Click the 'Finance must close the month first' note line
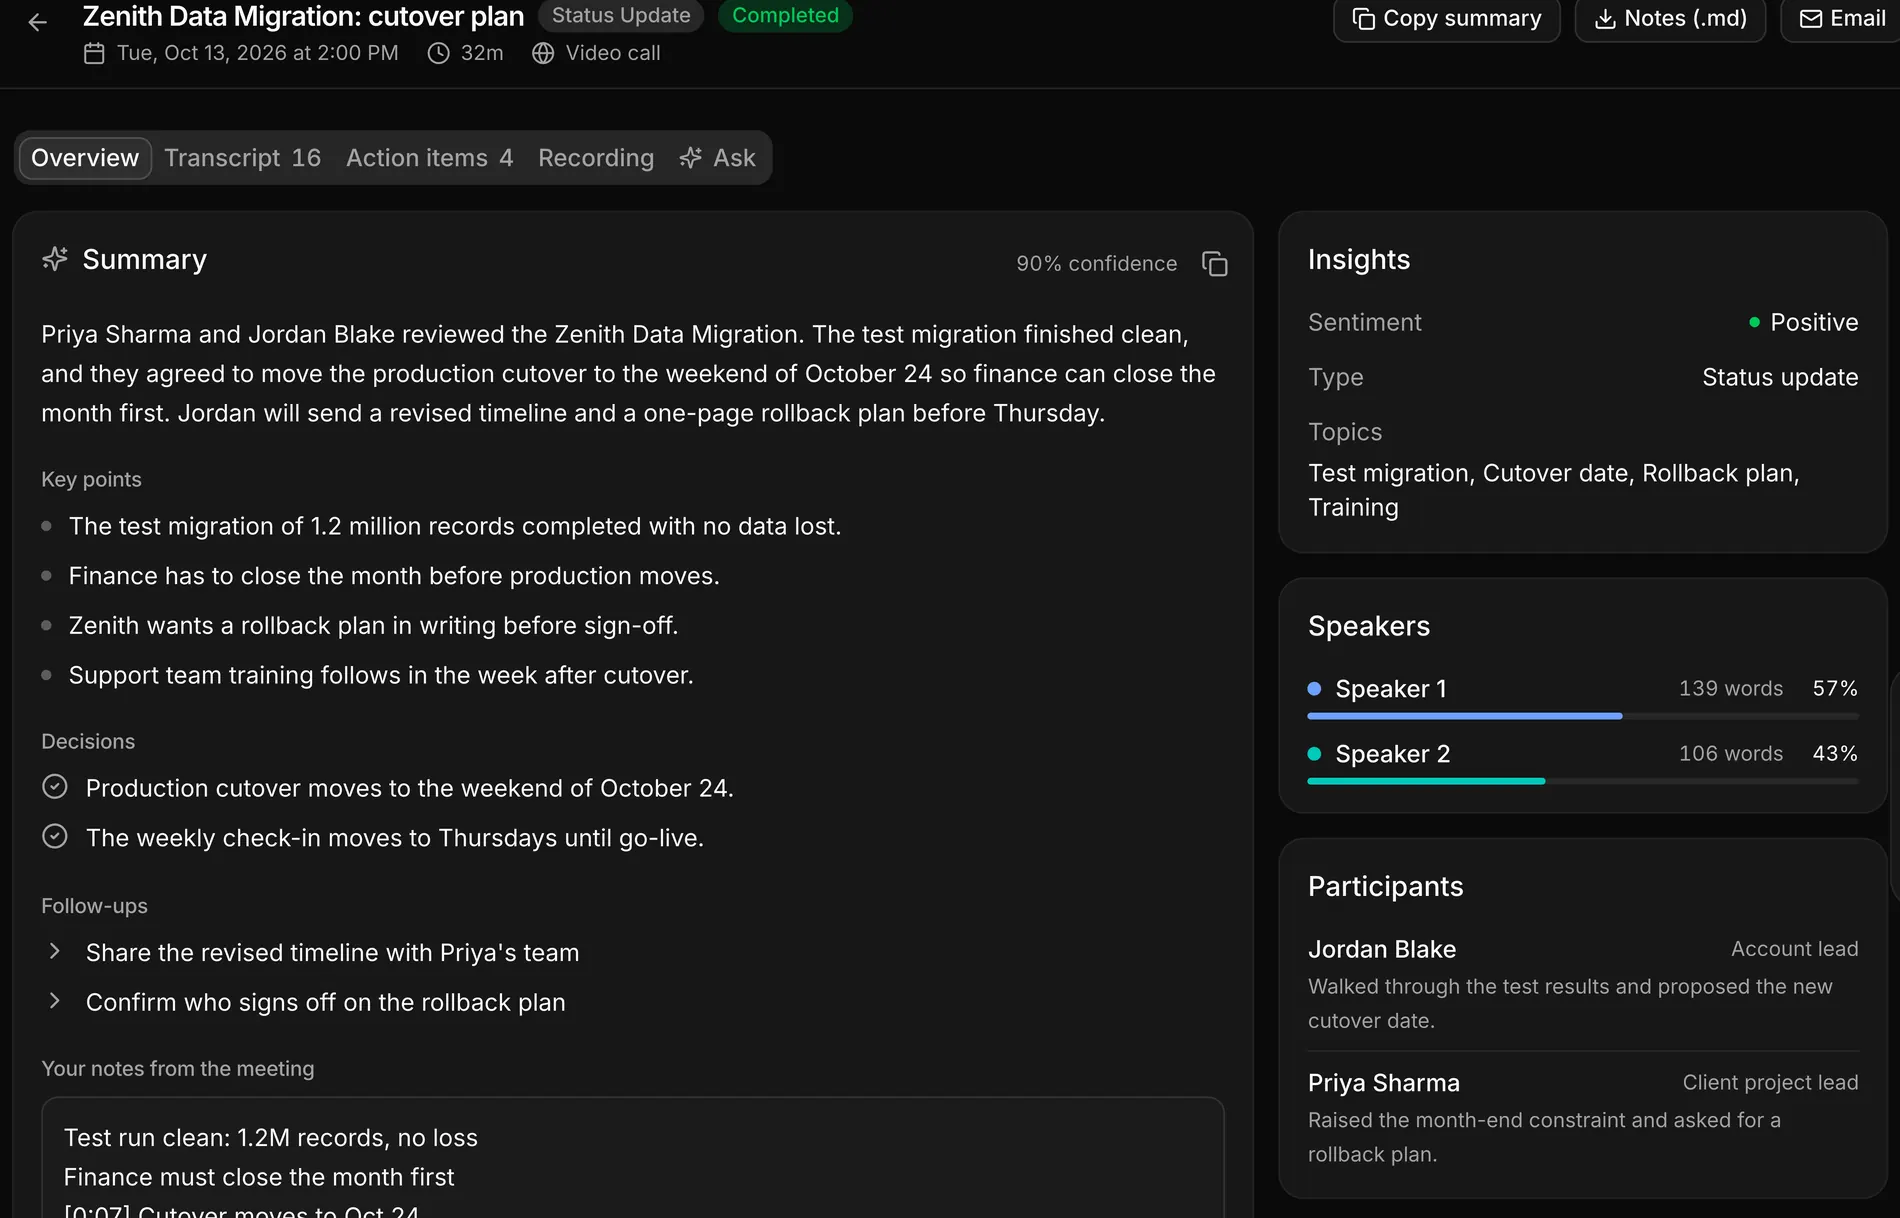Screen dimensions: 1900x1218 [259, 1177]
